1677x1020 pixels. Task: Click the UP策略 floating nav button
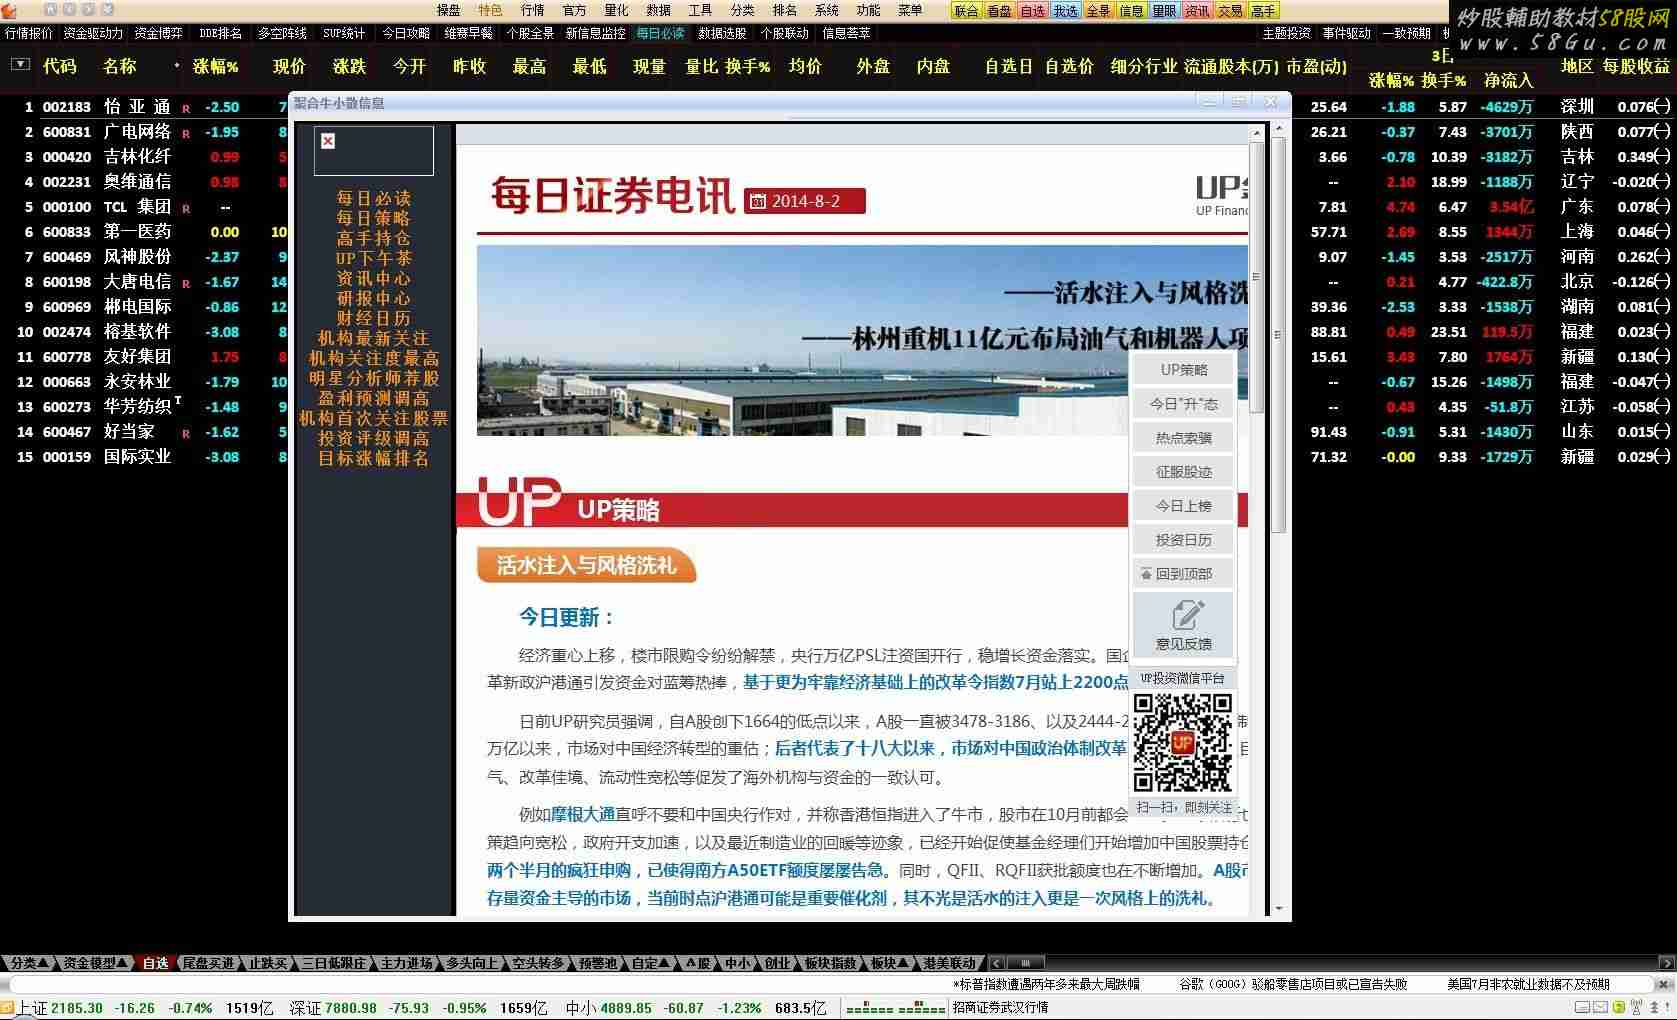click(1183, 370)
